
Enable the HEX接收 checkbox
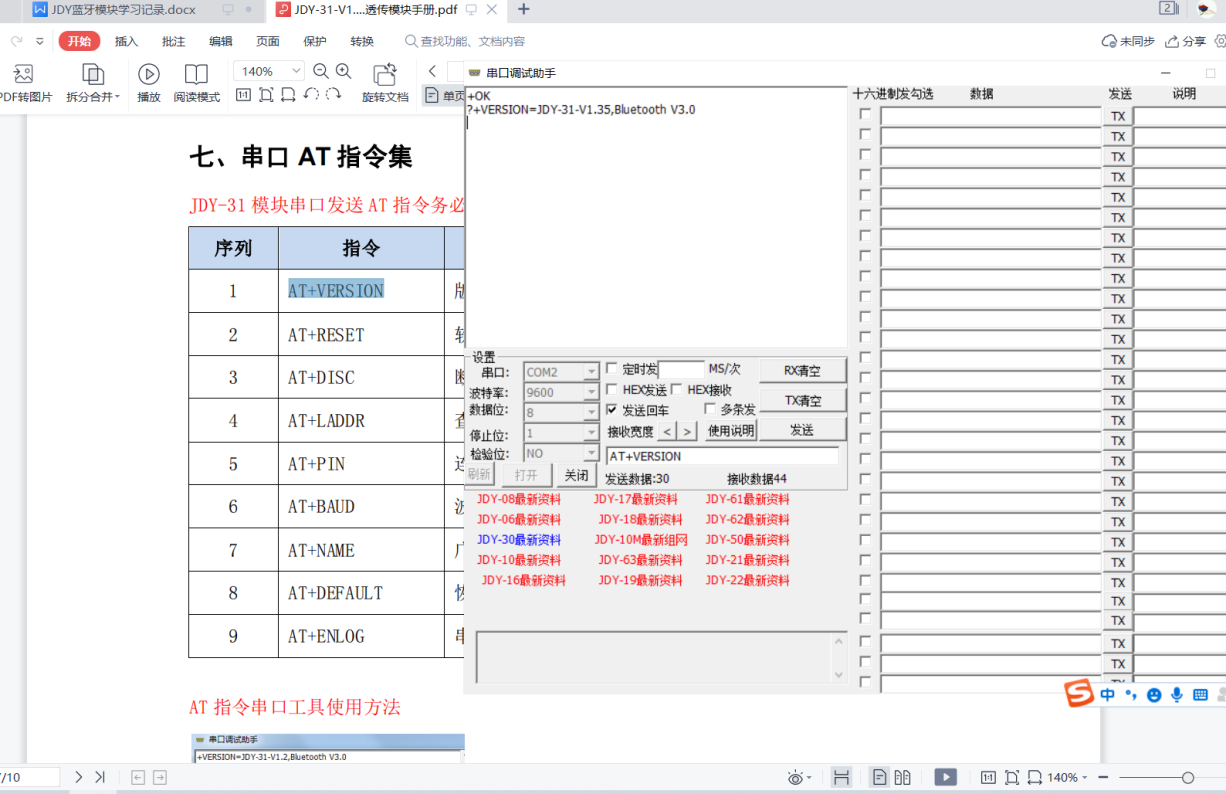pos(677,389)
